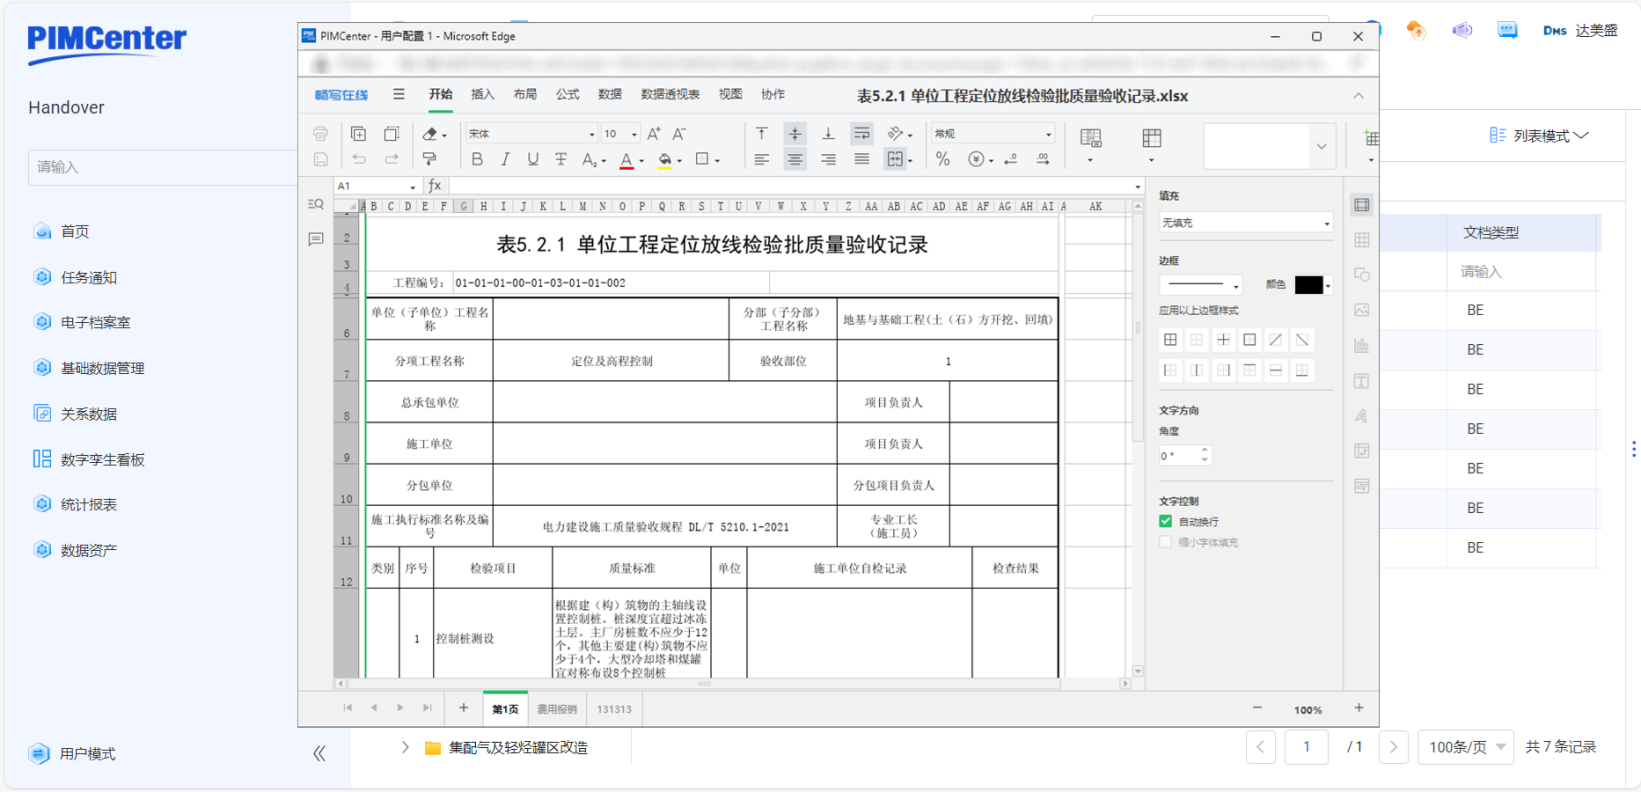The height and width of the screenshot is (792, 1641).
Task: Align text vertically to middle
Action: [795, 134]
